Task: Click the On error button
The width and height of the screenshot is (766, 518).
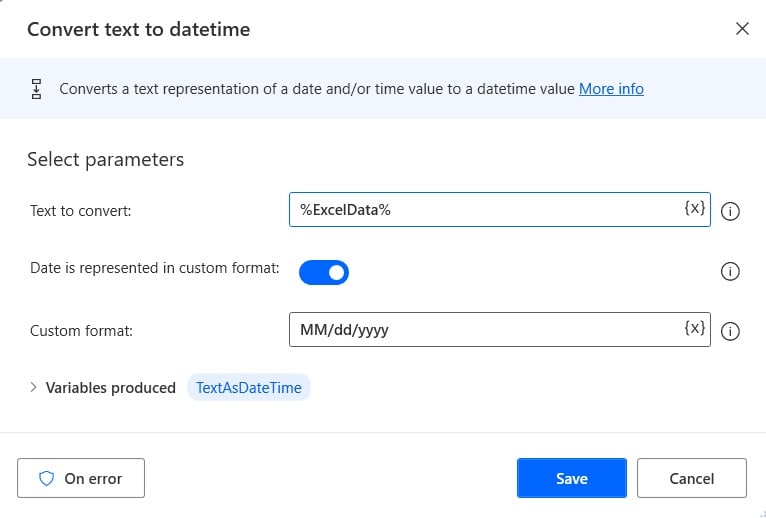Action: pos(81,478)
